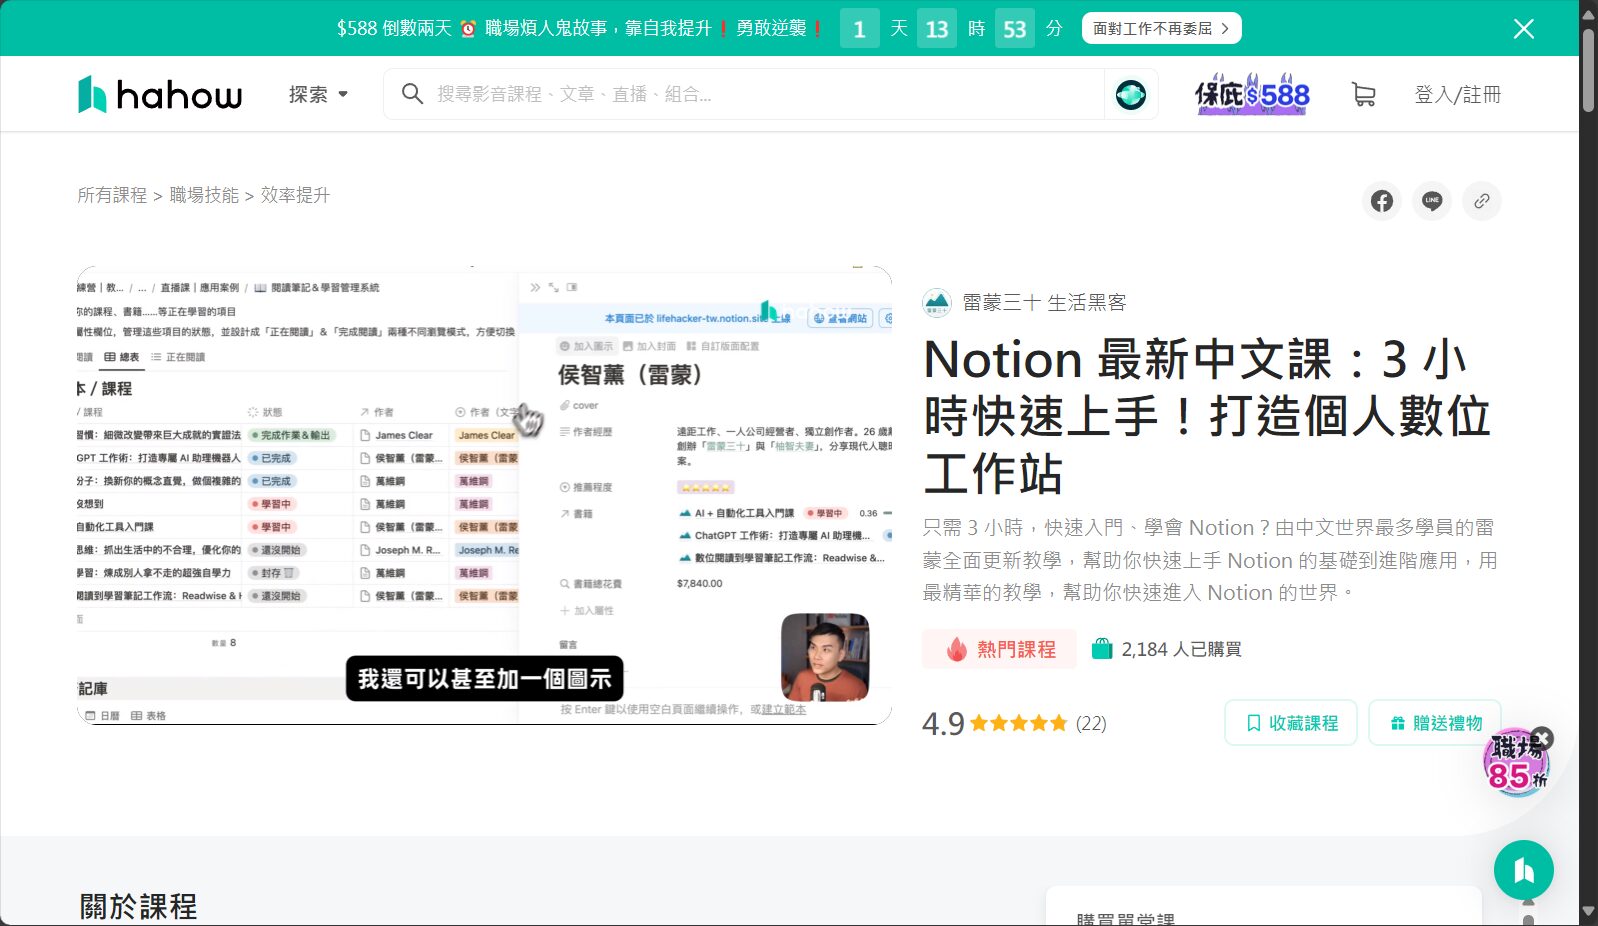Go to 職場技能 breadcrumb
This screenshot has width=1598, height=926.
pos(204,195)
